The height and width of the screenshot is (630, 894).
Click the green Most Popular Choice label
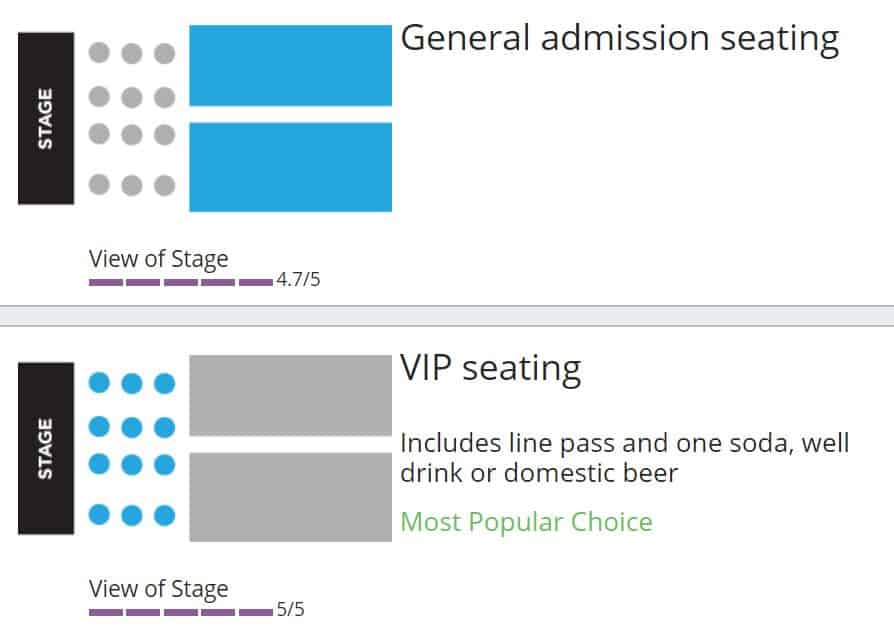coord(526,522)
